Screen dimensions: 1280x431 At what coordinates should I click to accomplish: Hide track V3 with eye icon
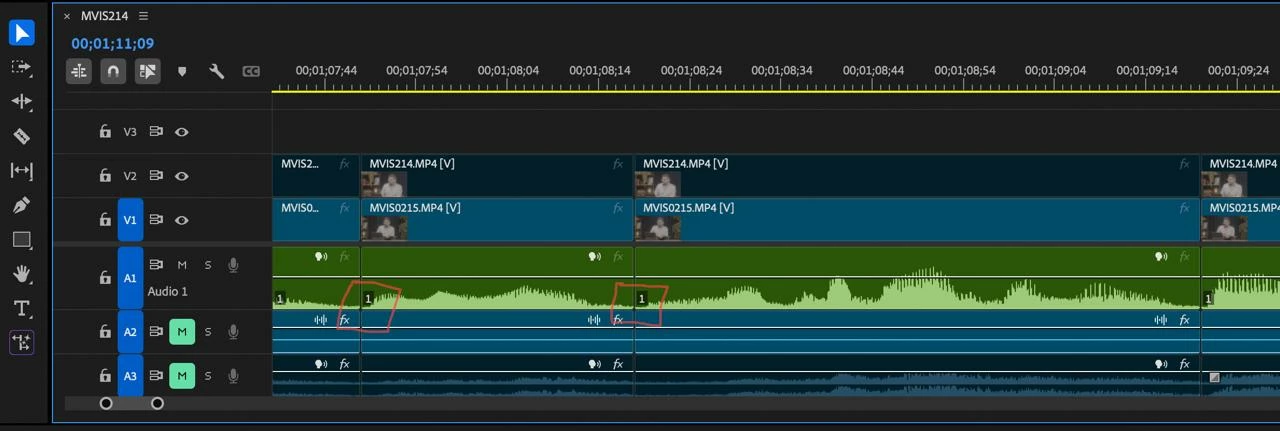click(182, 131)
